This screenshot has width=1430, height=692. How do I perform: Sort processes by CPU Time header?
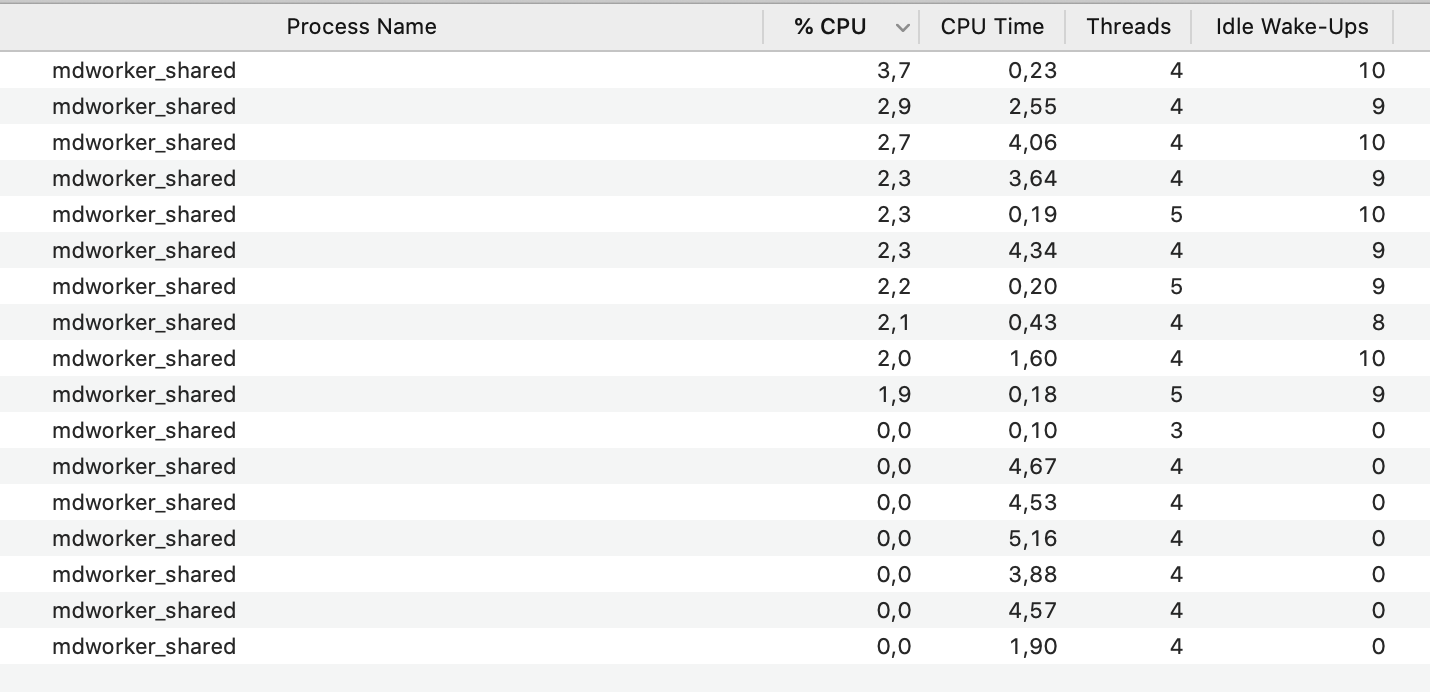coord(991,27)
